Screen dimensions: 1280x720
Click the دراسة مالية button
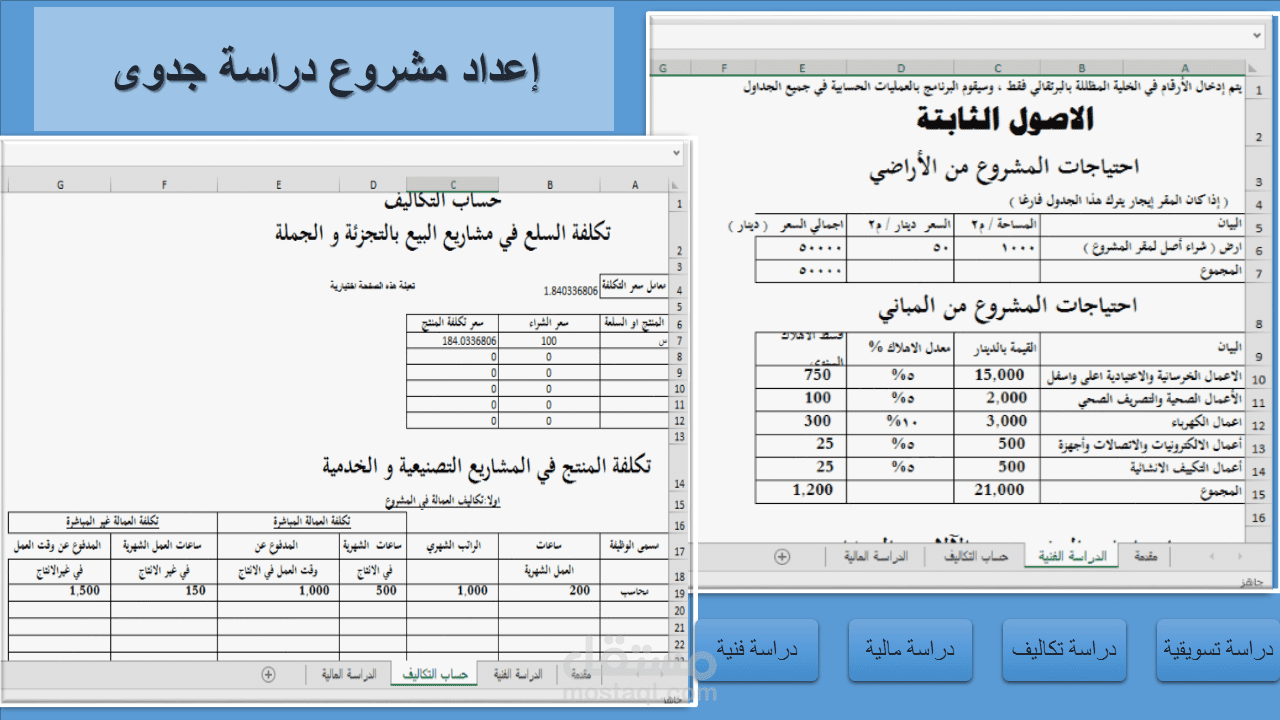click(910, 650)
